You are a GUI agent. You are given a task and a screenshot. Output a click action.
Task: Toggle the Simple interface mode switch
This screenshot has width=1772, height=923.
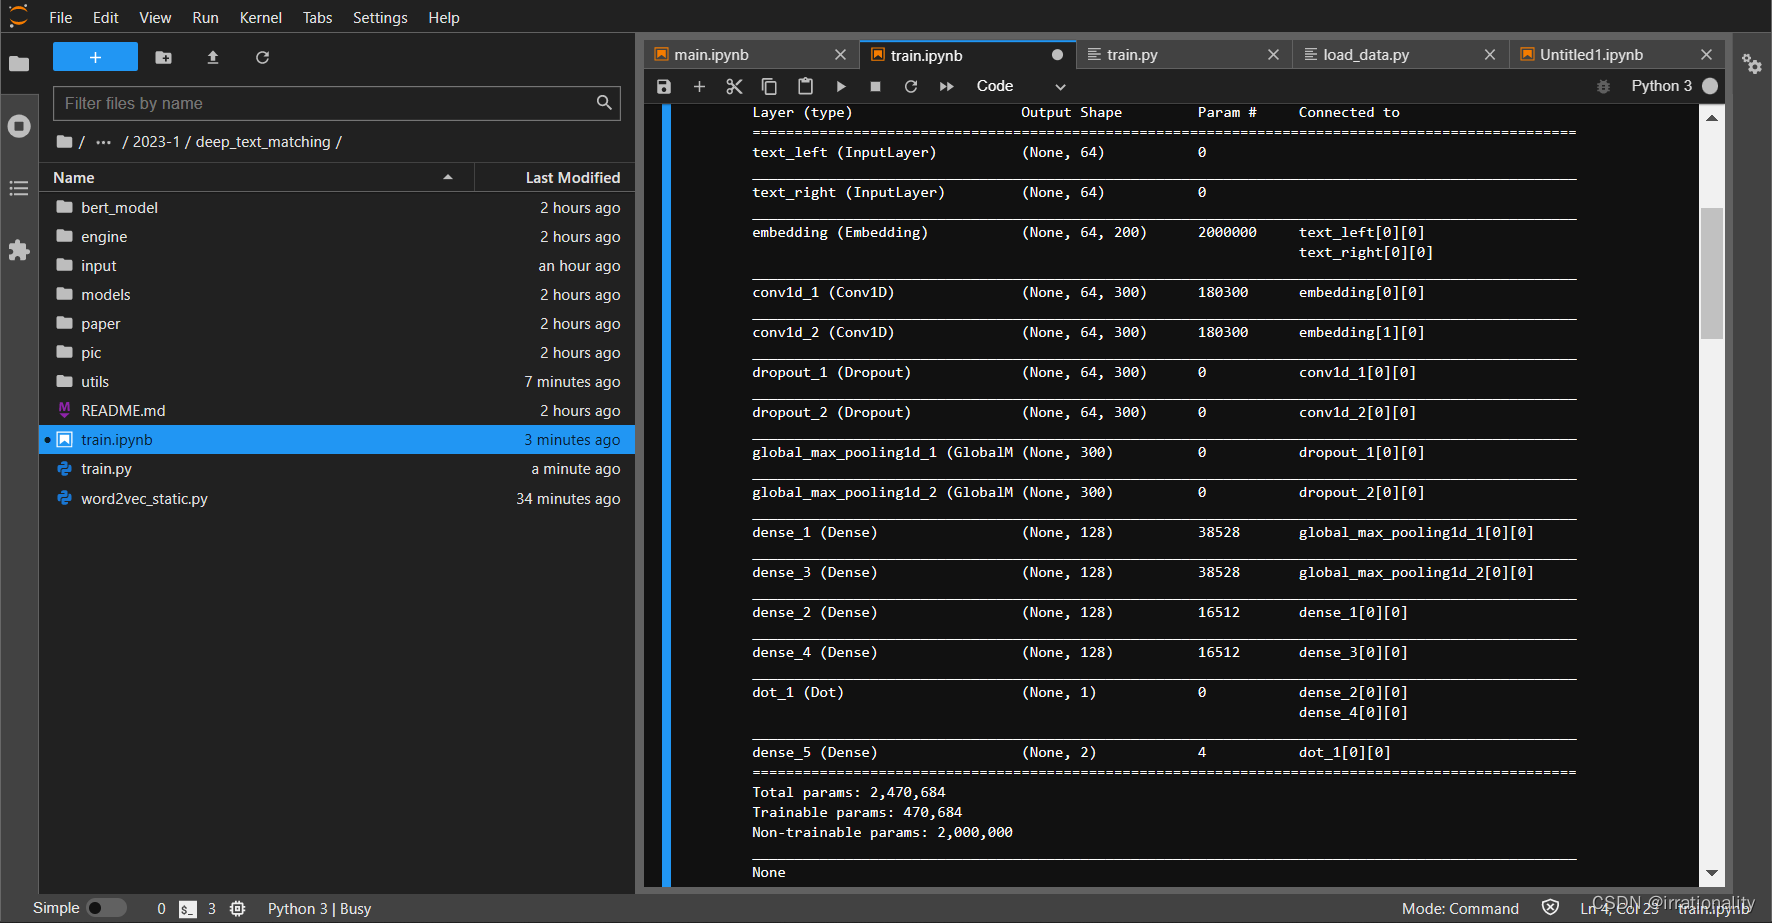coord(106,908)
